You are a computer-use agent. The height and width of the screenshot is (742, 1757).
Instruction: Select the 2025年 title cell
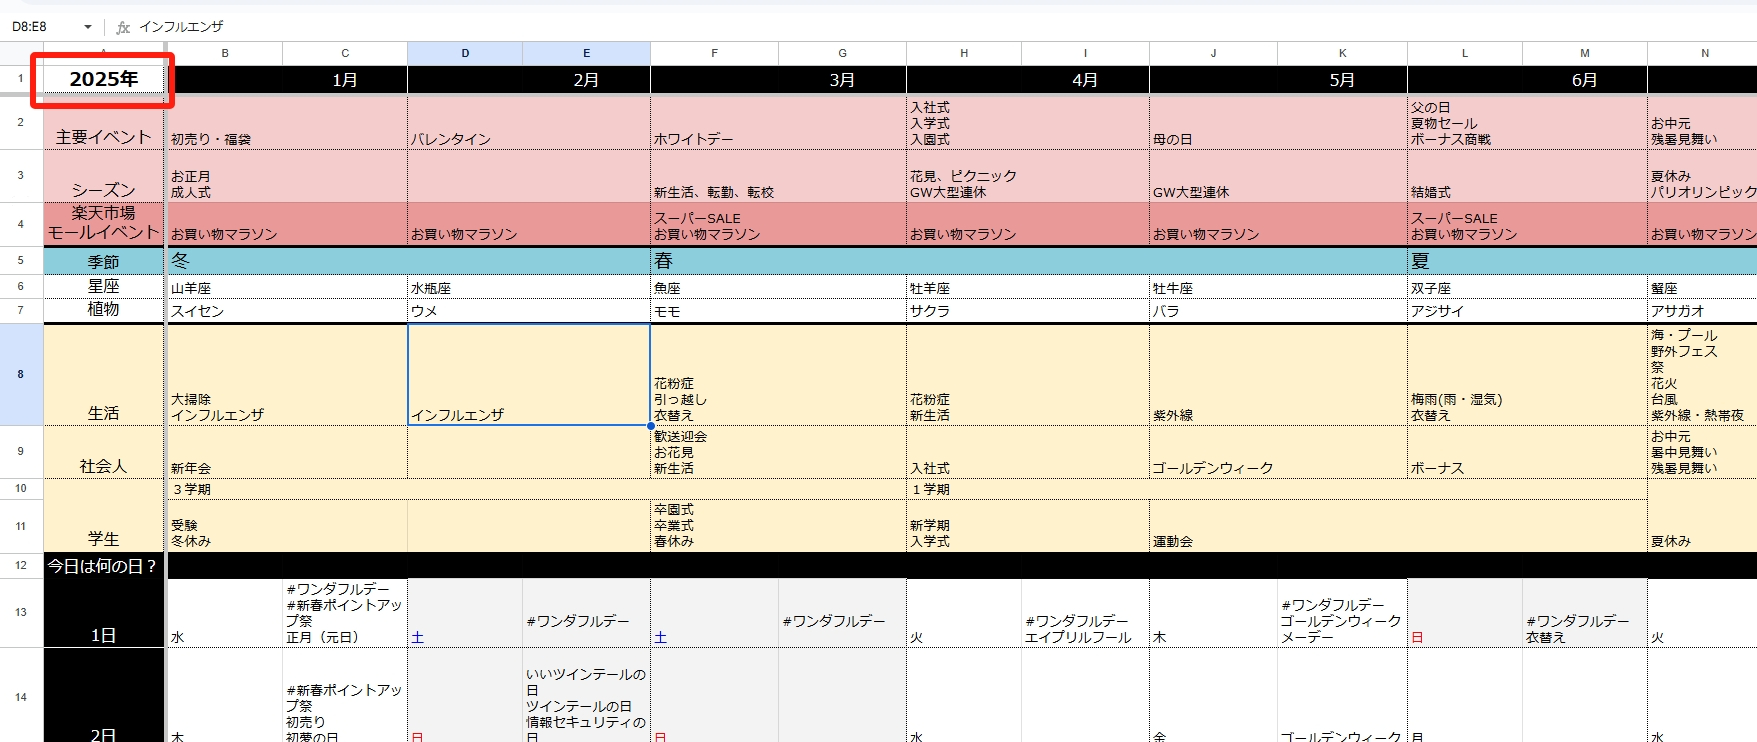pyautogui.click(x=104, y=79)
